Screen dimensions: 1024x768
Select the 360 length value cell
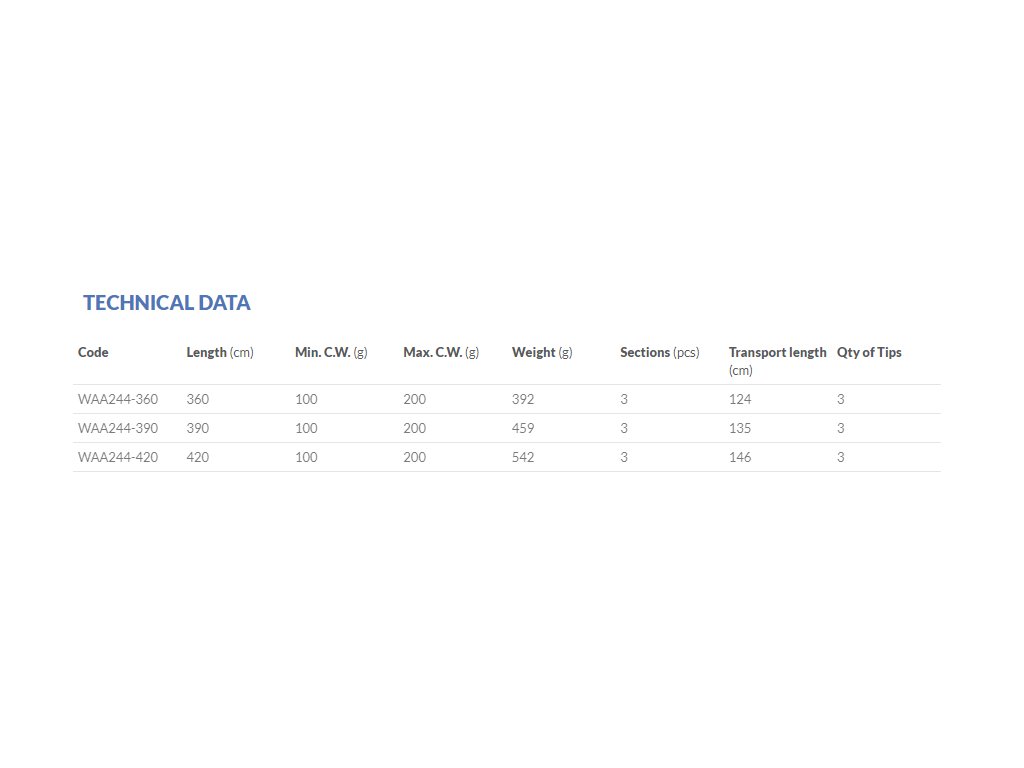(x=198, y=399)
